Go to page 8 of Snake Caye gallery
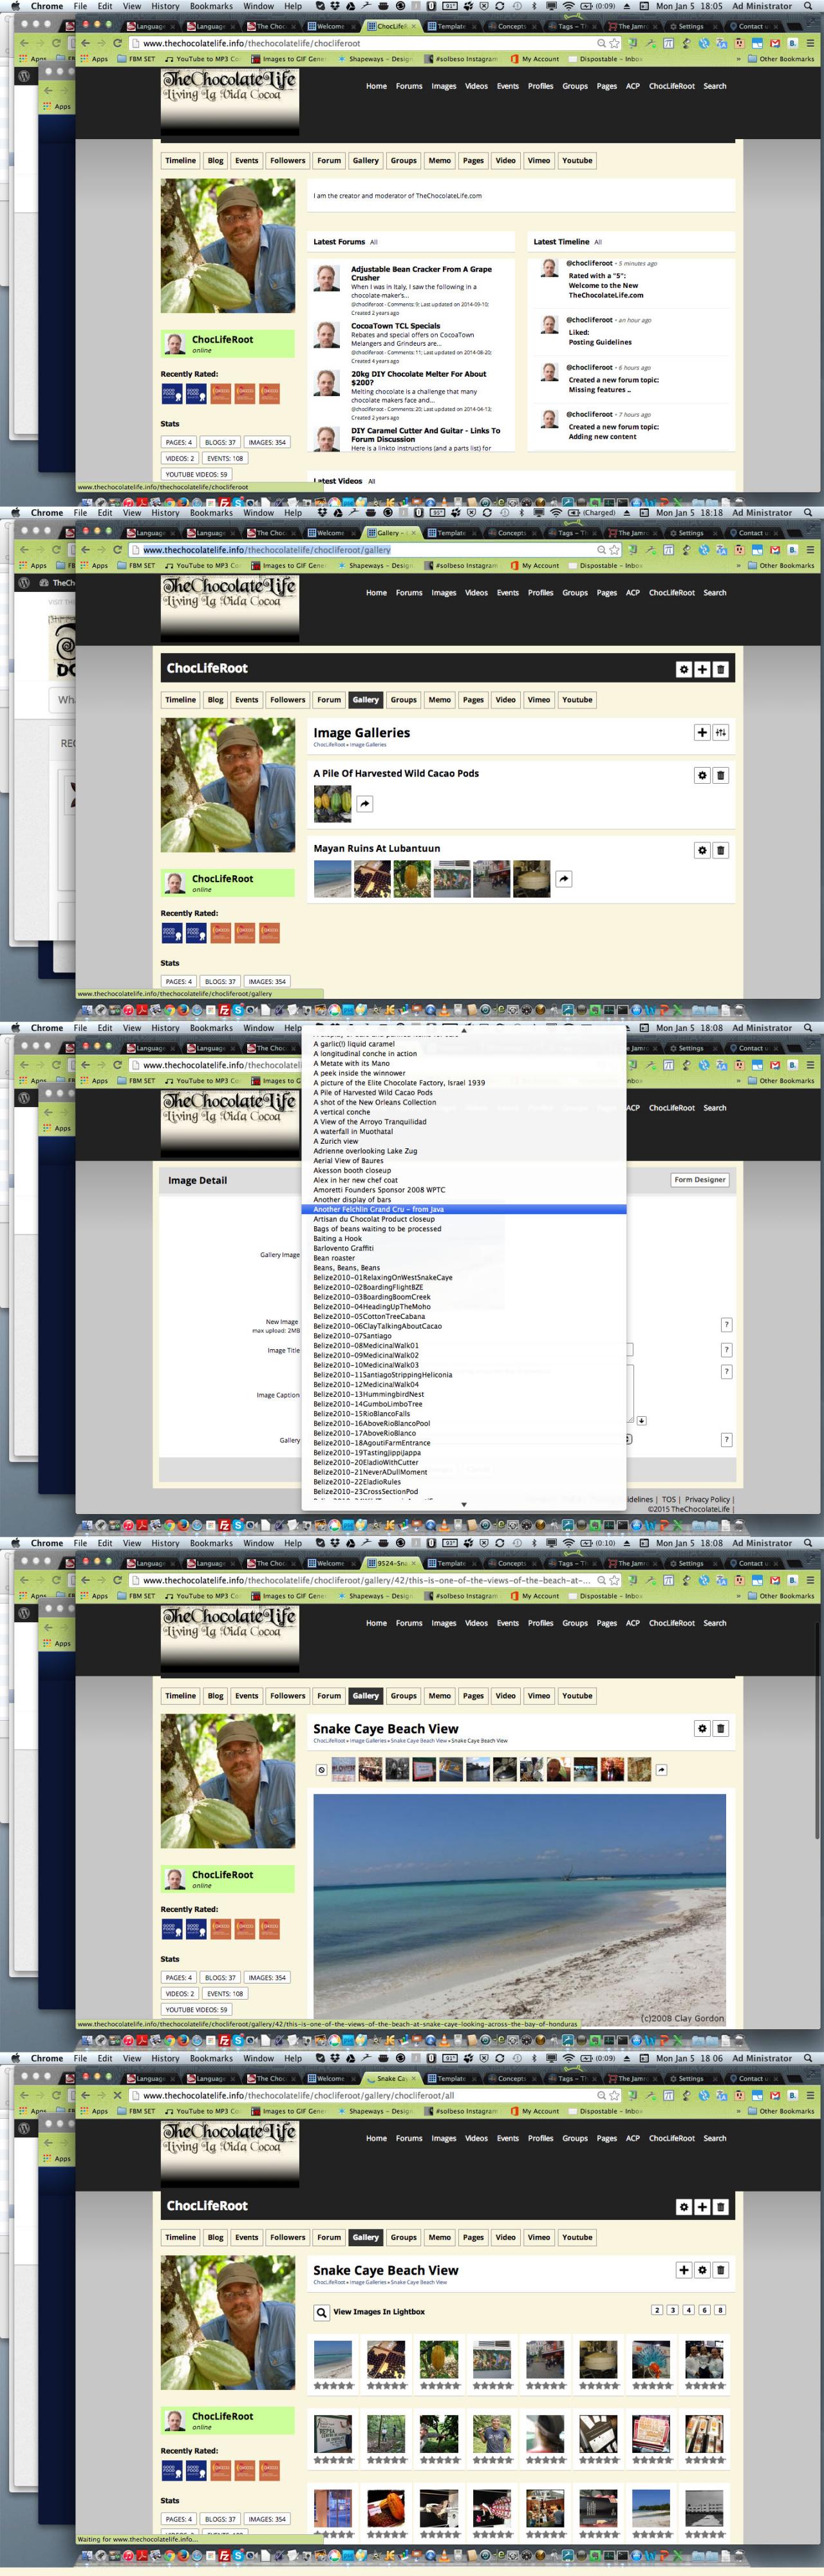 pyautogui.click(x=720, y=2310)
